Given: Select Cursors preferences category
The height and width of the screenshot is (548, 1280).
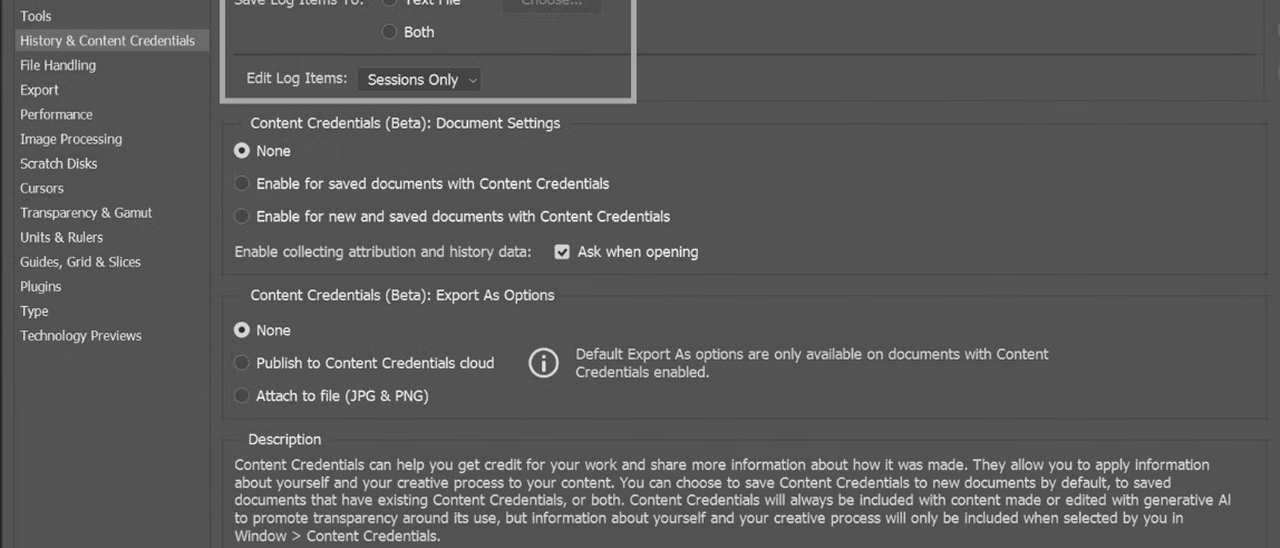Looking at the screenshot, I should point(42,188).
